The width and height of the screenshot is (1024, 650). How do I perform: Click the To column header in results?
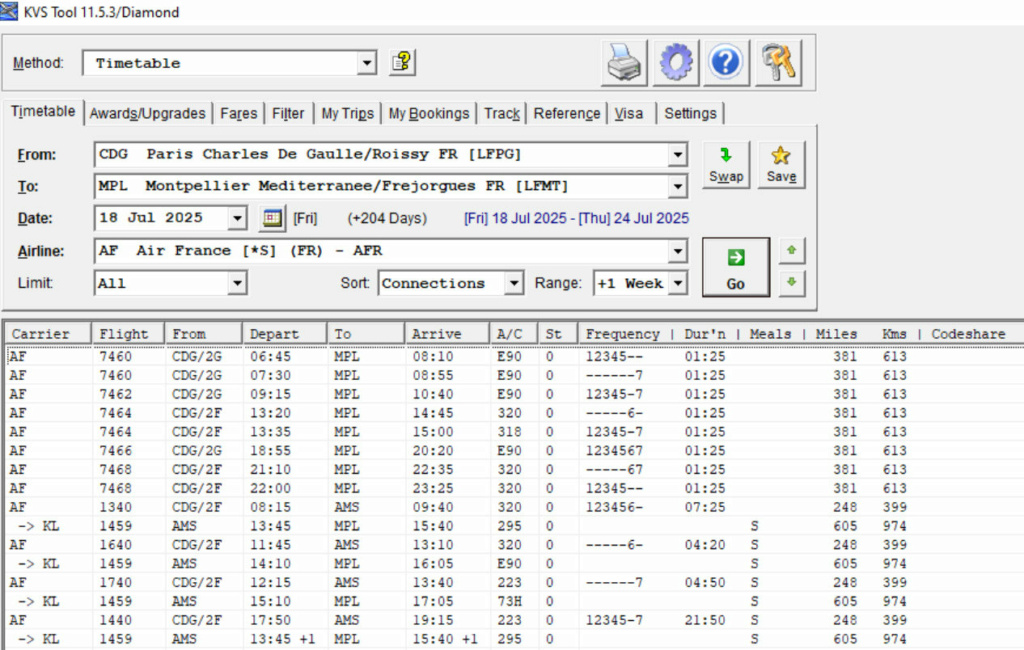366,334
